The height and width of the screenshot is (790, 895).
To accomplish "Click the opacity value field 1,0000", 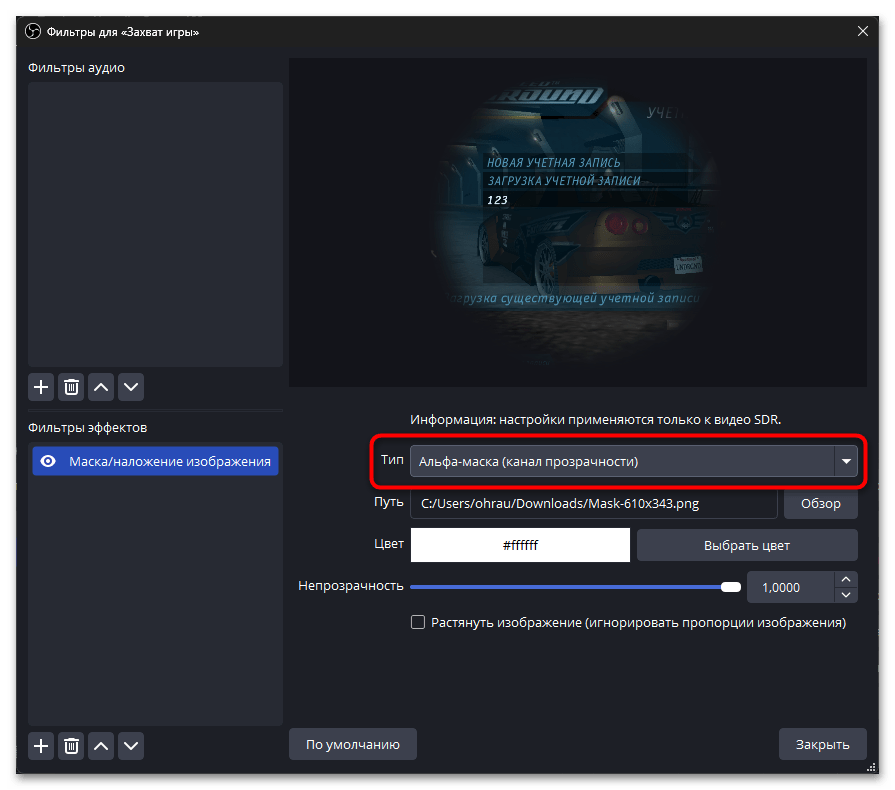I will coord(791,587).
